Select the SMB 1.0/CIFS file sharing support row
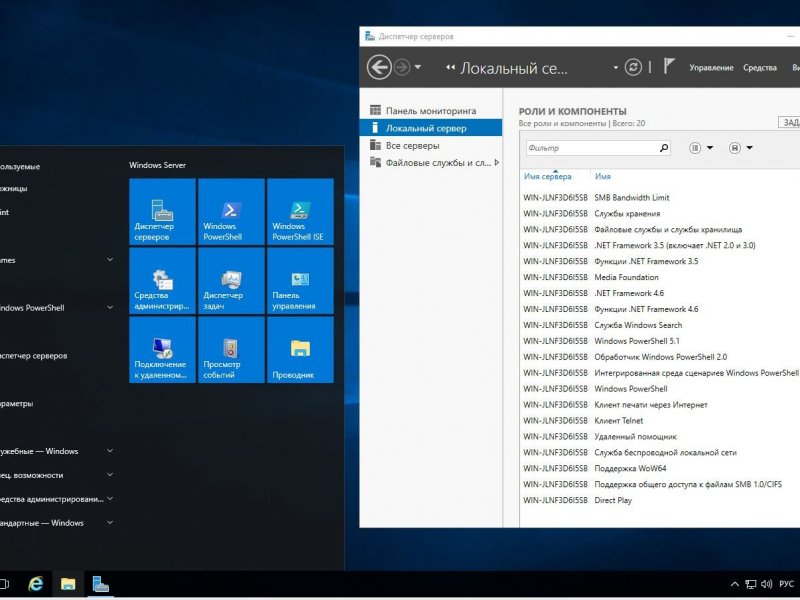The width and height of the screenshot is (800, 600). 661,484
